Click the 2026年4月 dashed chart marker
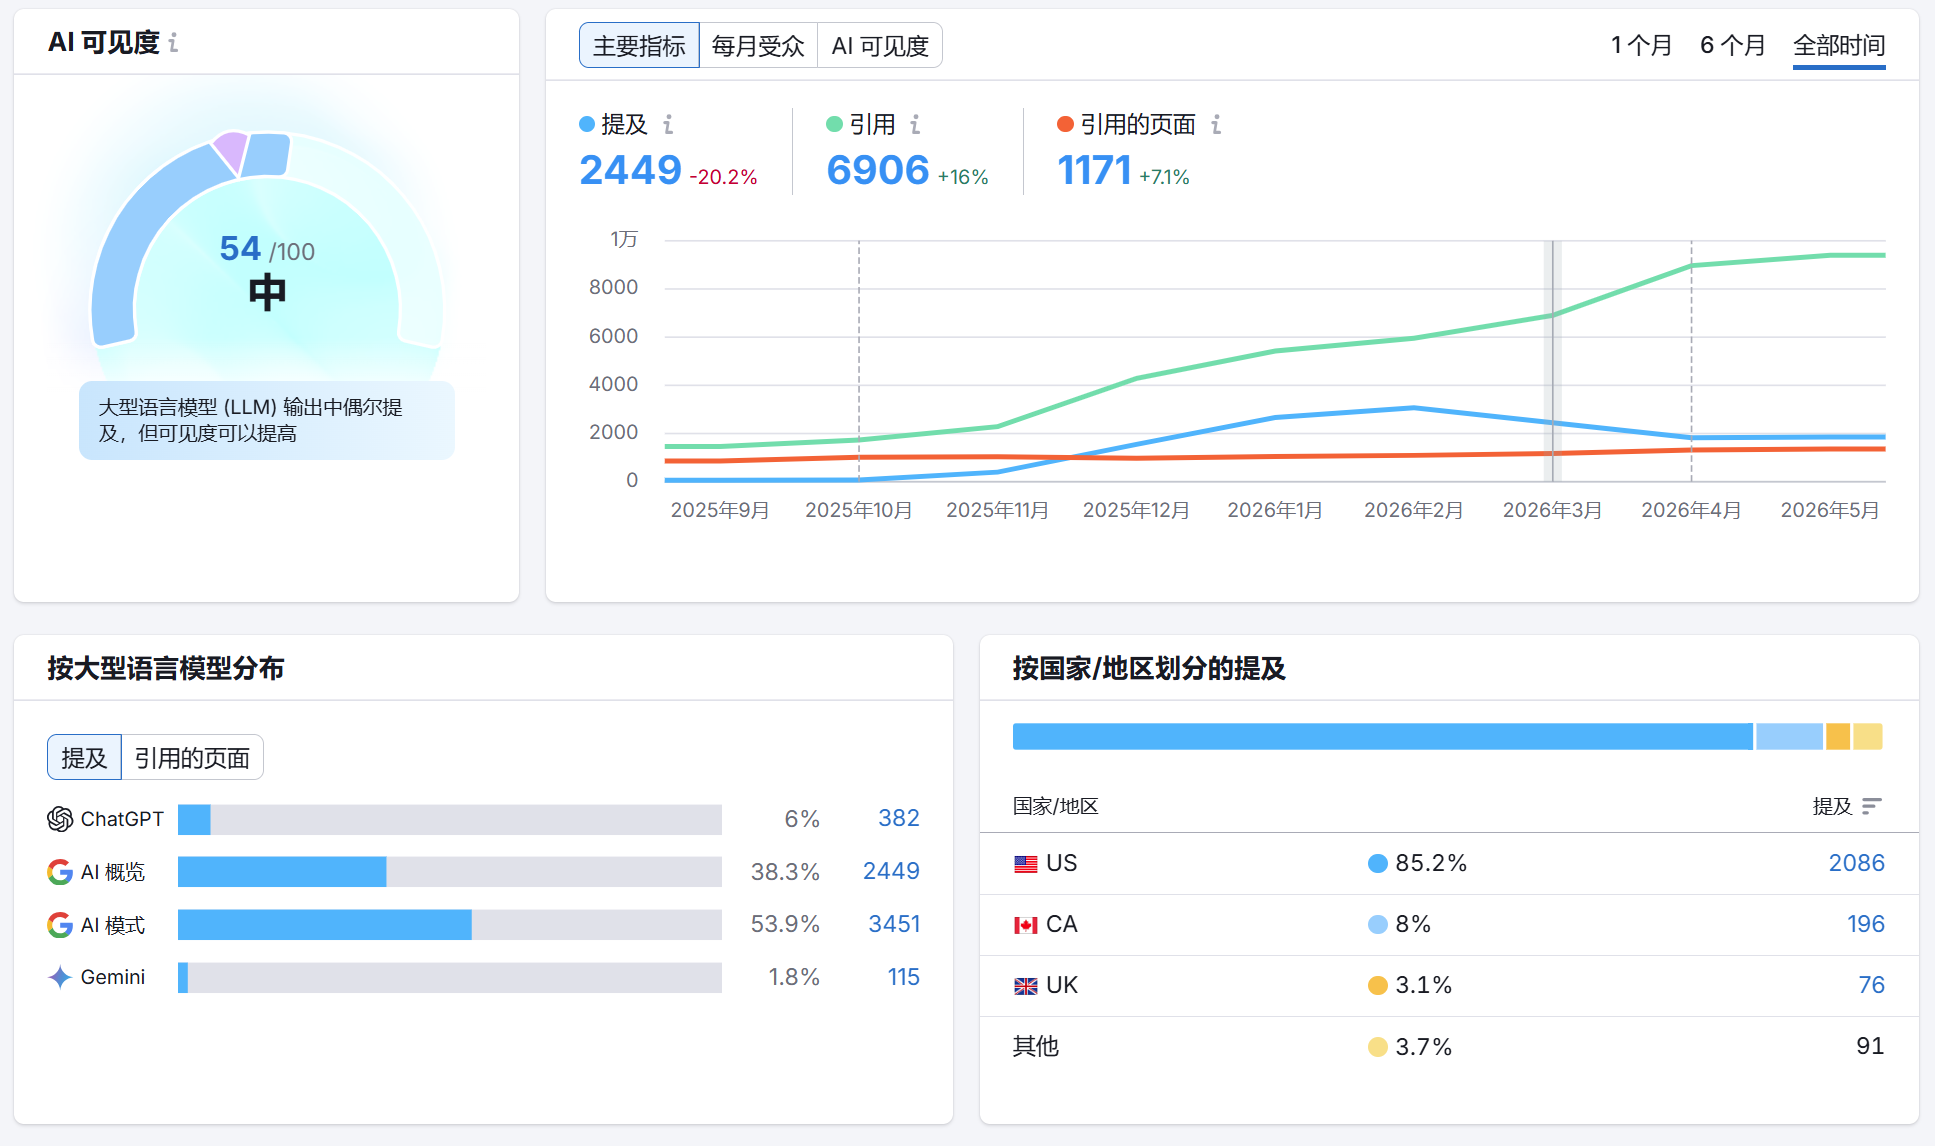 pyautogui.click(x=1692, y=361)
